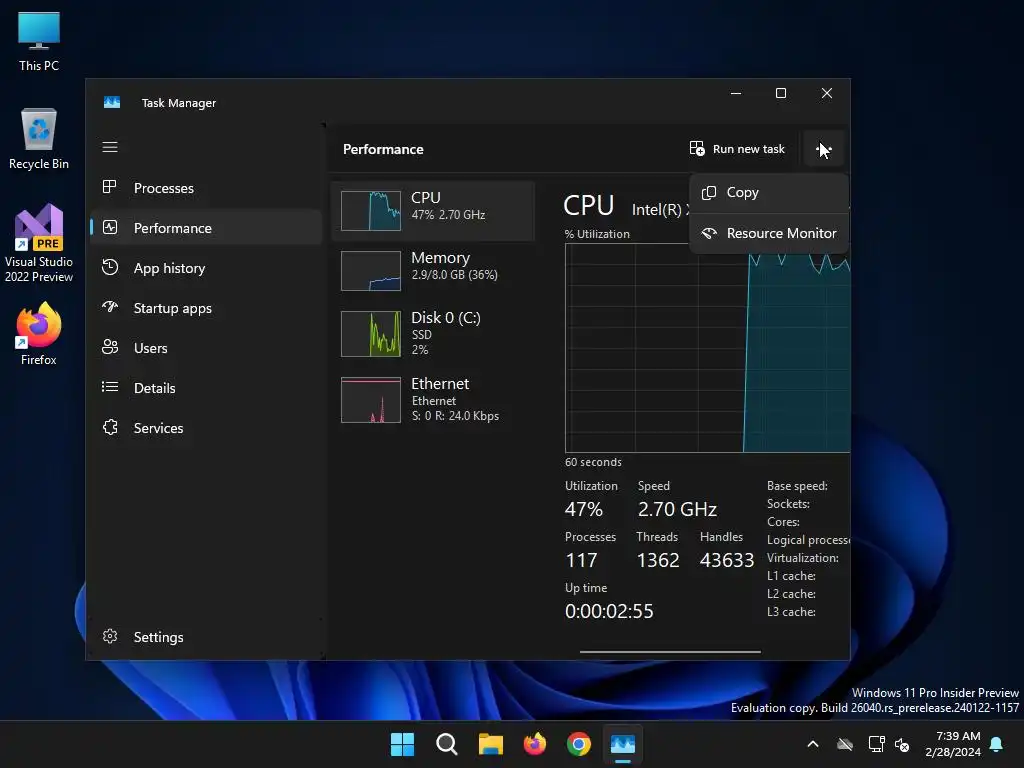Click the Services puzzle icon
The image size is (1024, 768).
tap(110, 427)
